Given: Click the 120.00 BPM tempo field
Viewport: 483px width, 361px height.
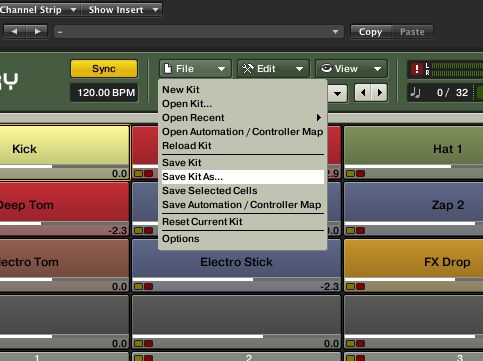Looking at the screenshot, I should click(x=104, y=92).
